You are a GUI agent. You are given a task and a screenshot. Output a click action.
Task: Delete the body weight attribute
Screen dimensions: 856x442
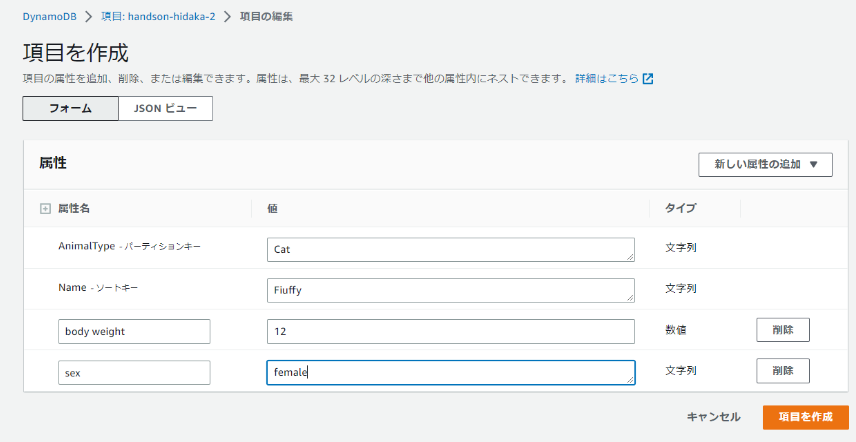(x=783, y=330)
